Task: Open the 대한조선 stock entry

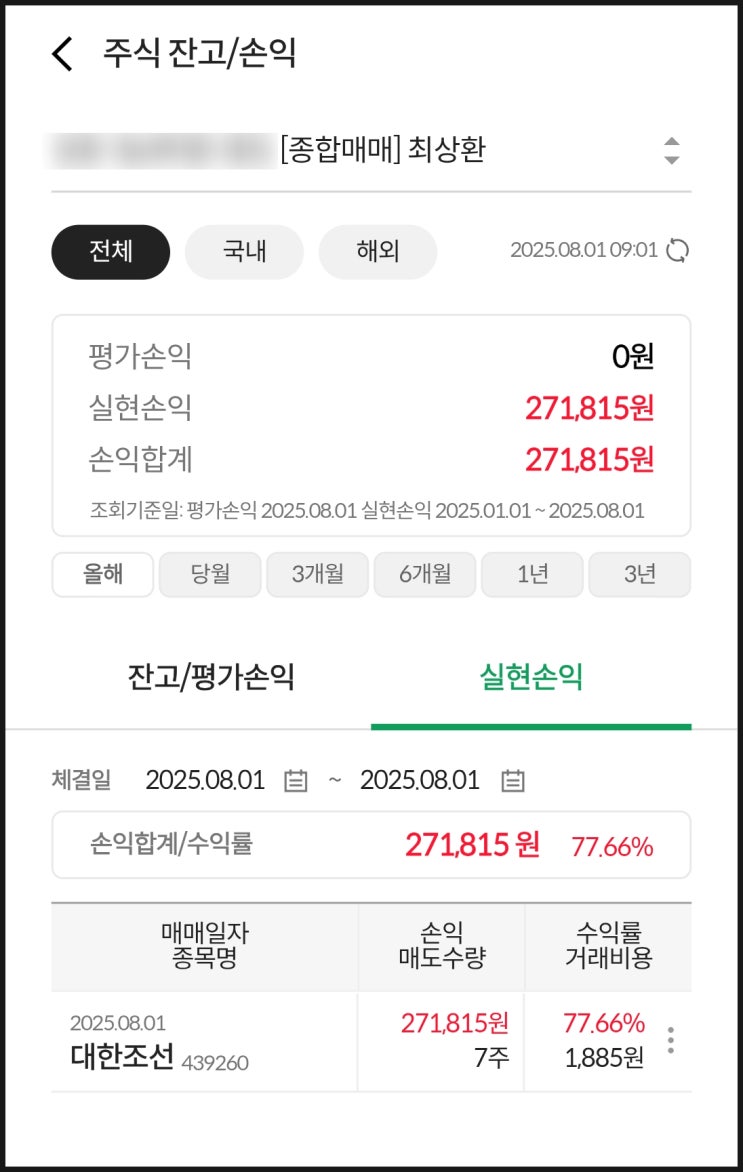Action: click(123, 1055)
